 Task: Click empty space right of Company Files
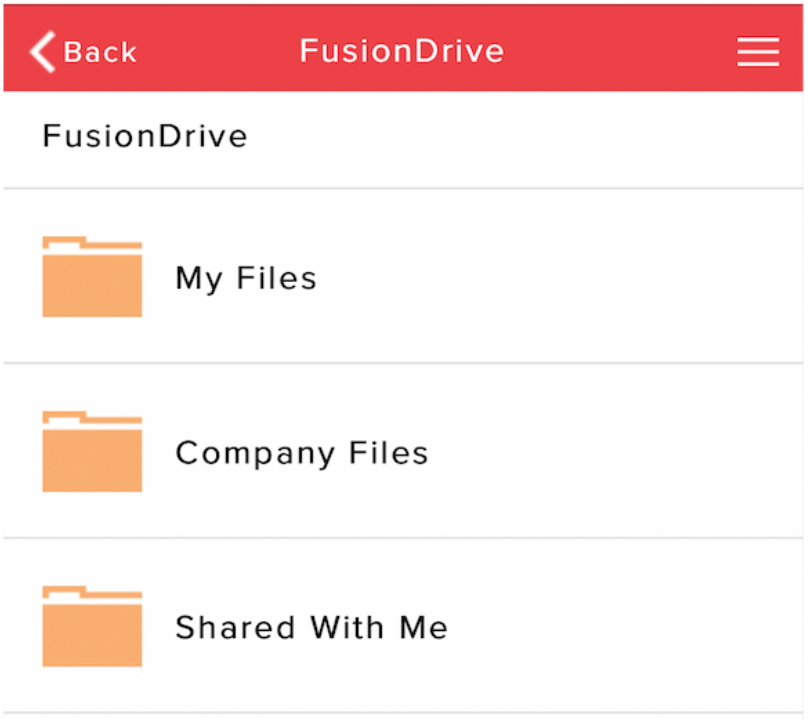point(620,453)
